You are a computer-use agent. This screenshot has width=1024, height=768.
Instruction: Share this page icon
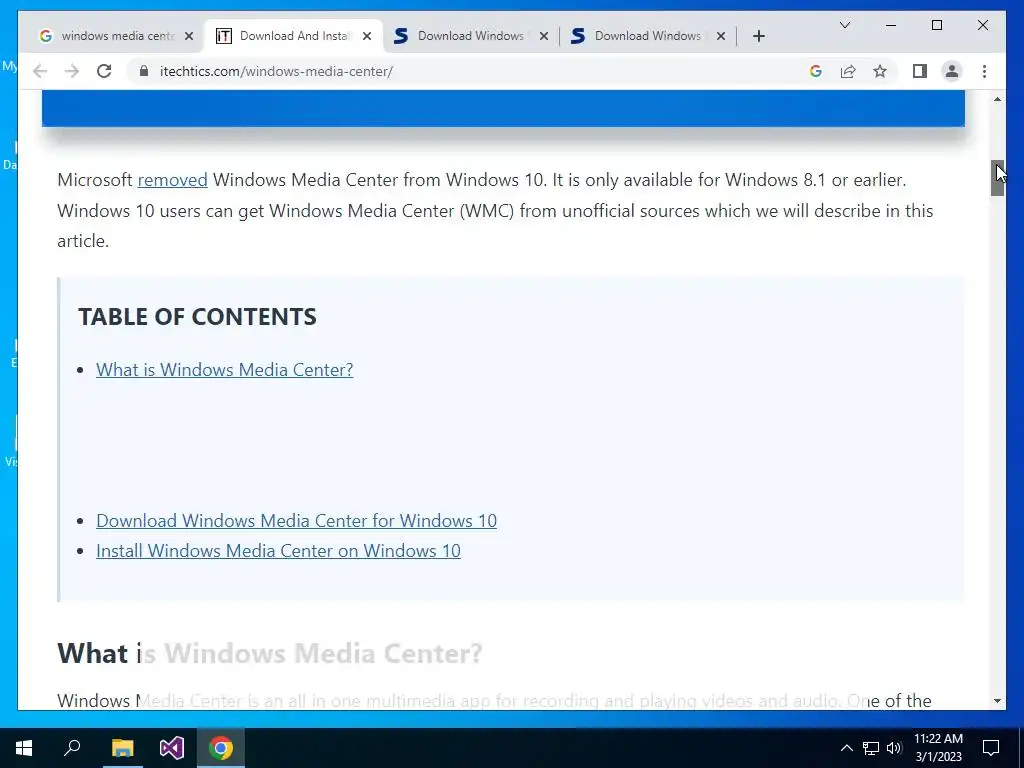pos(848,71)
